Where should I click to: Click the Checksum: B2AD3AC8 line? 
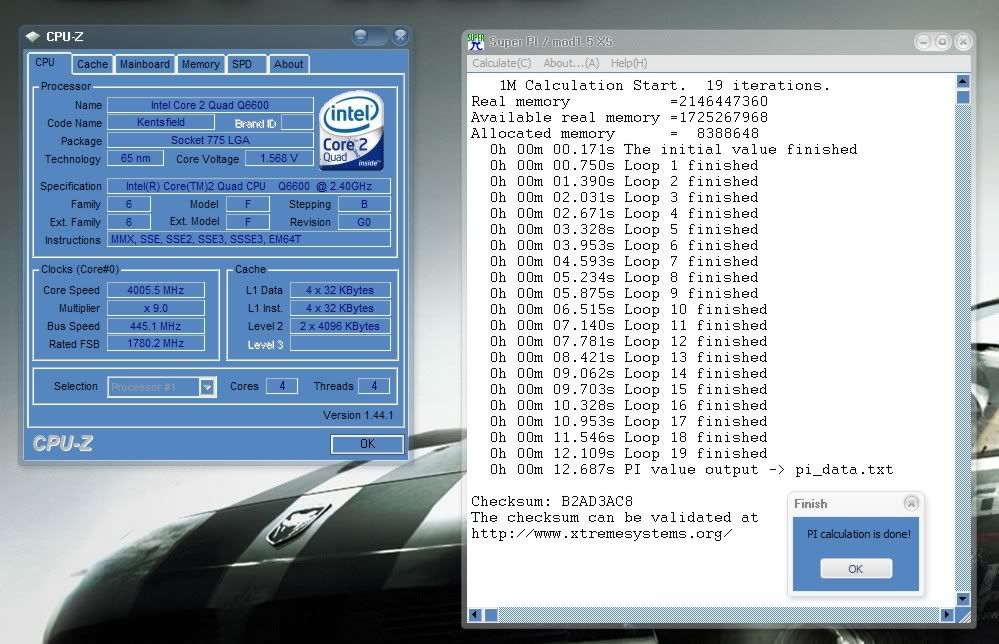tap(552, 501)
